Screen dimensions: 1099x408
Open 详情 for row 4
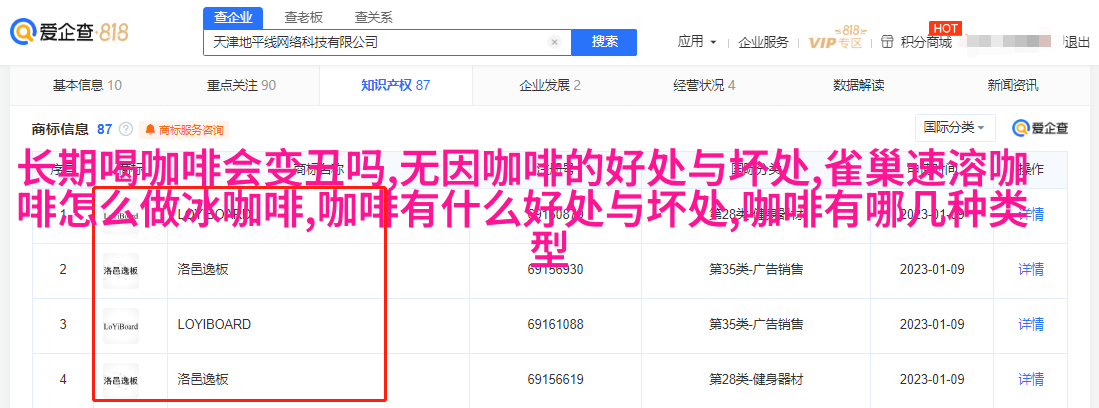[1031, 381]
